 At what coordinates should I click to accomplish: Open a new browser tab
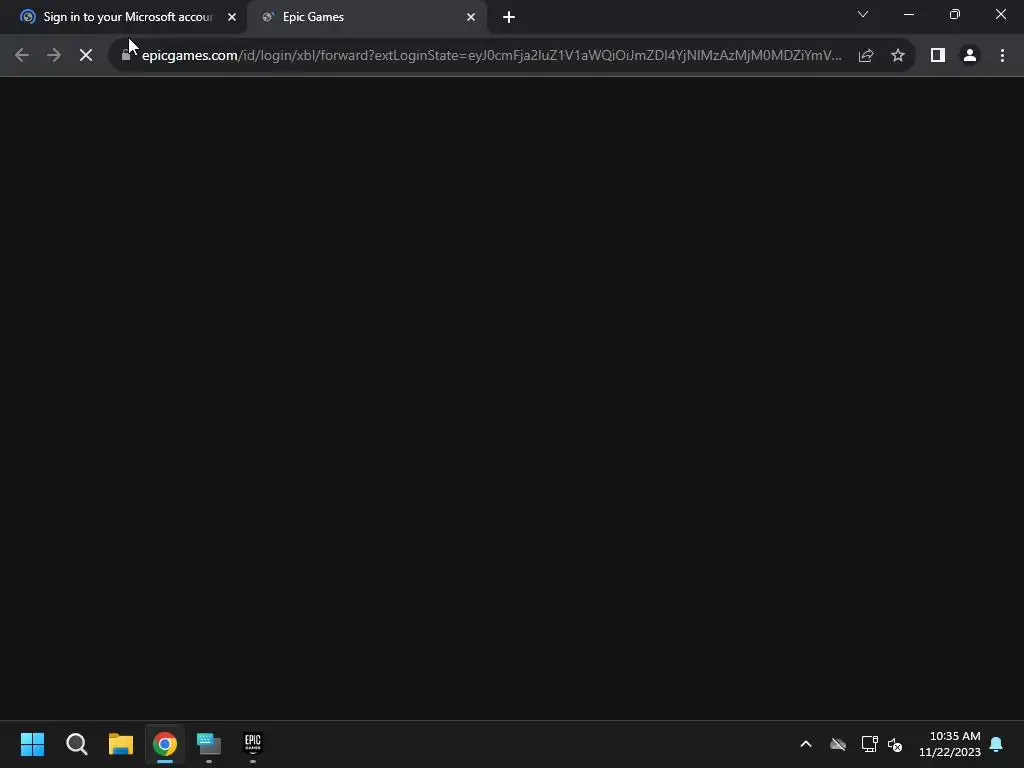[x=509, y=17]
